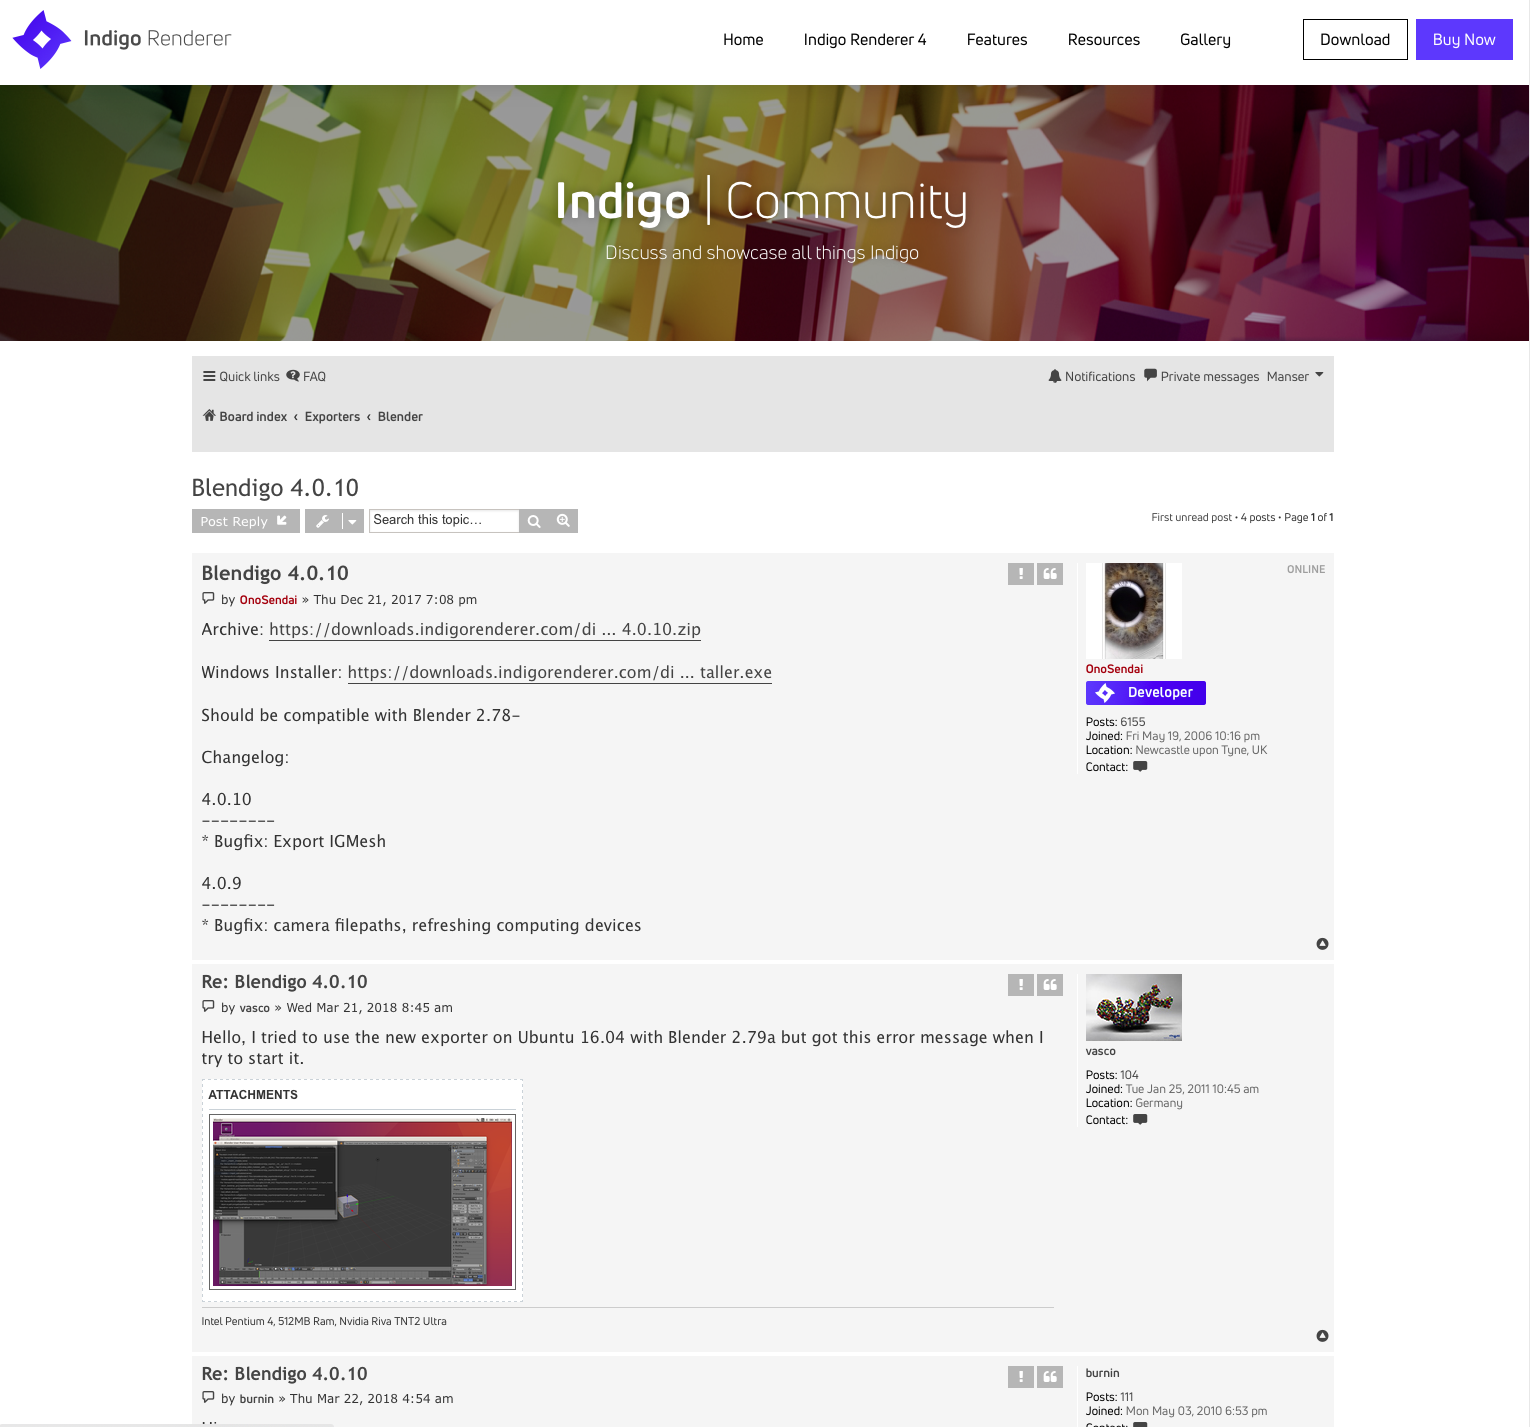Click the Indigo Renderer logo icon
The width and height of the screenshot is (1530, 1427).
point(42,40)
